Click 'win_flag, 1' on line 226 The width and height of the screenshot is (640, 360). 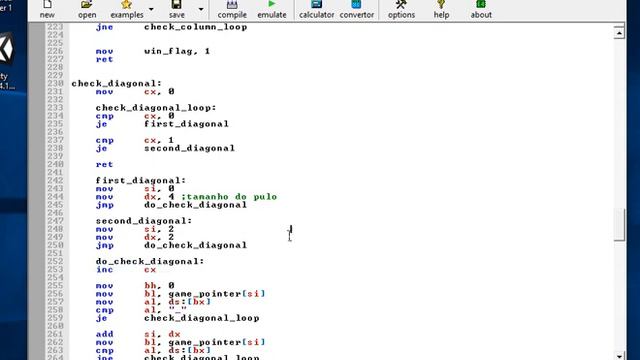pos(177,51)
